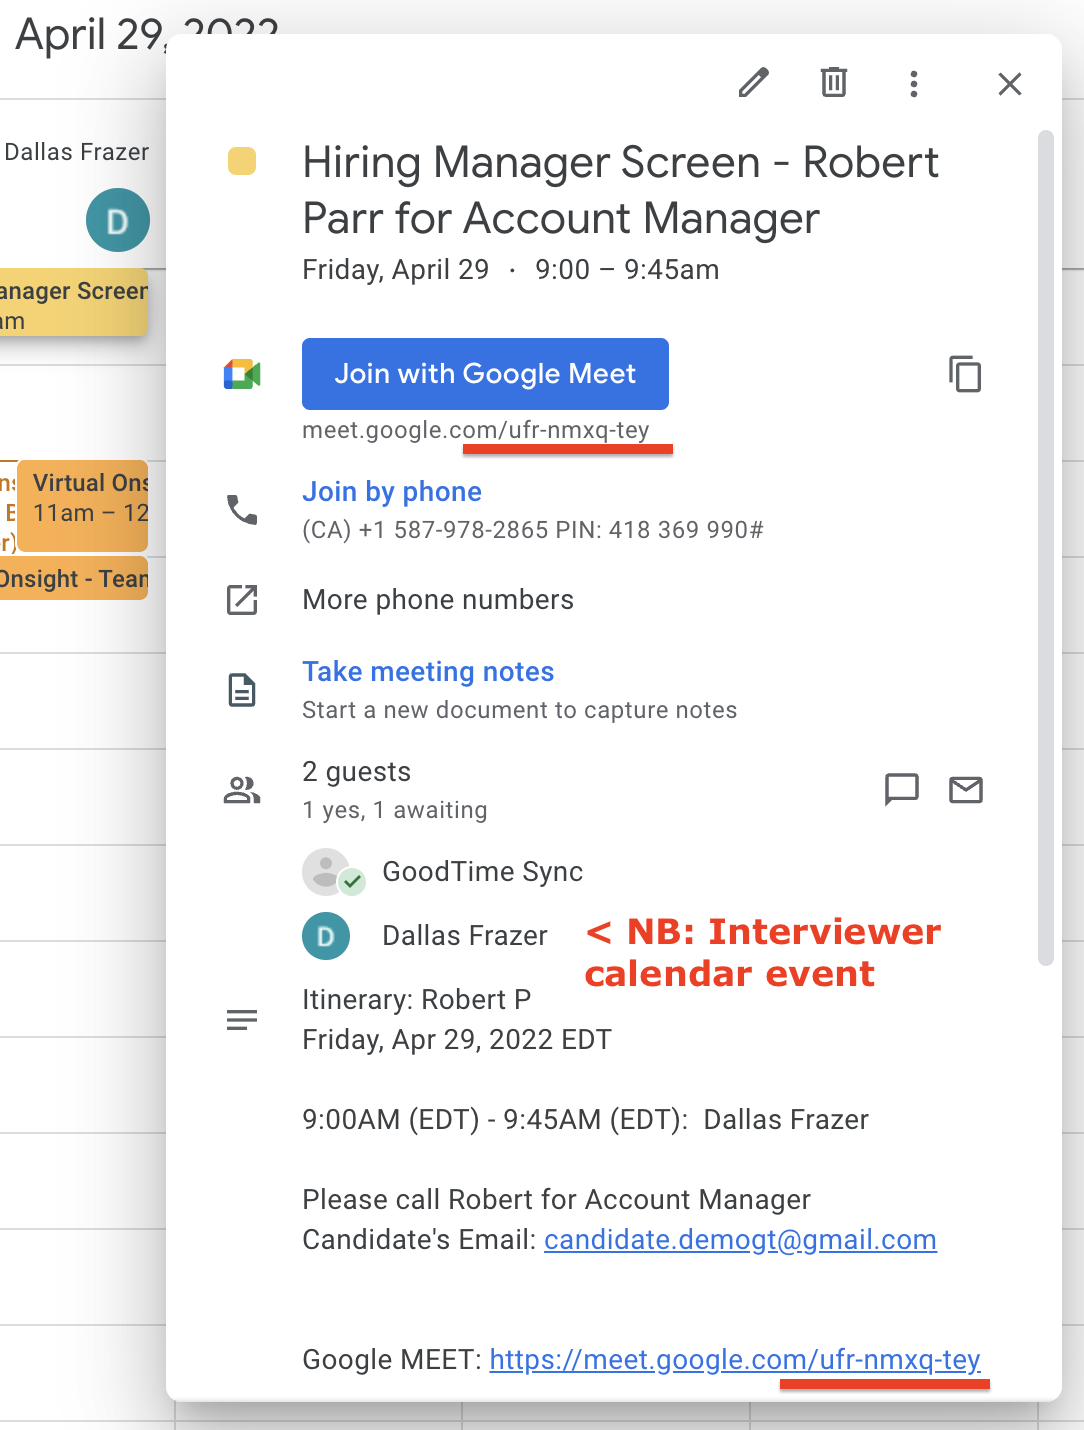
Task: Click 'Please call Robert for Account Manager' text
Action: click(557, 1200)
